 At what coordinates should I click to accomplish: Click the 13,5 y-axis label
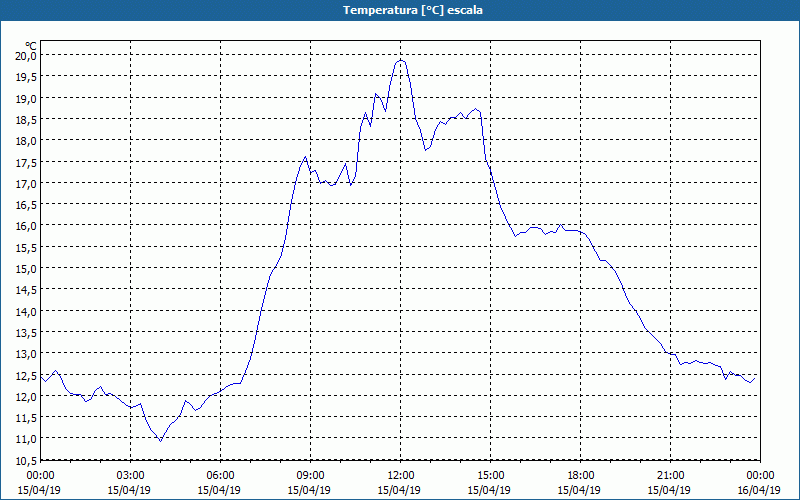click(x=27, y=332)
